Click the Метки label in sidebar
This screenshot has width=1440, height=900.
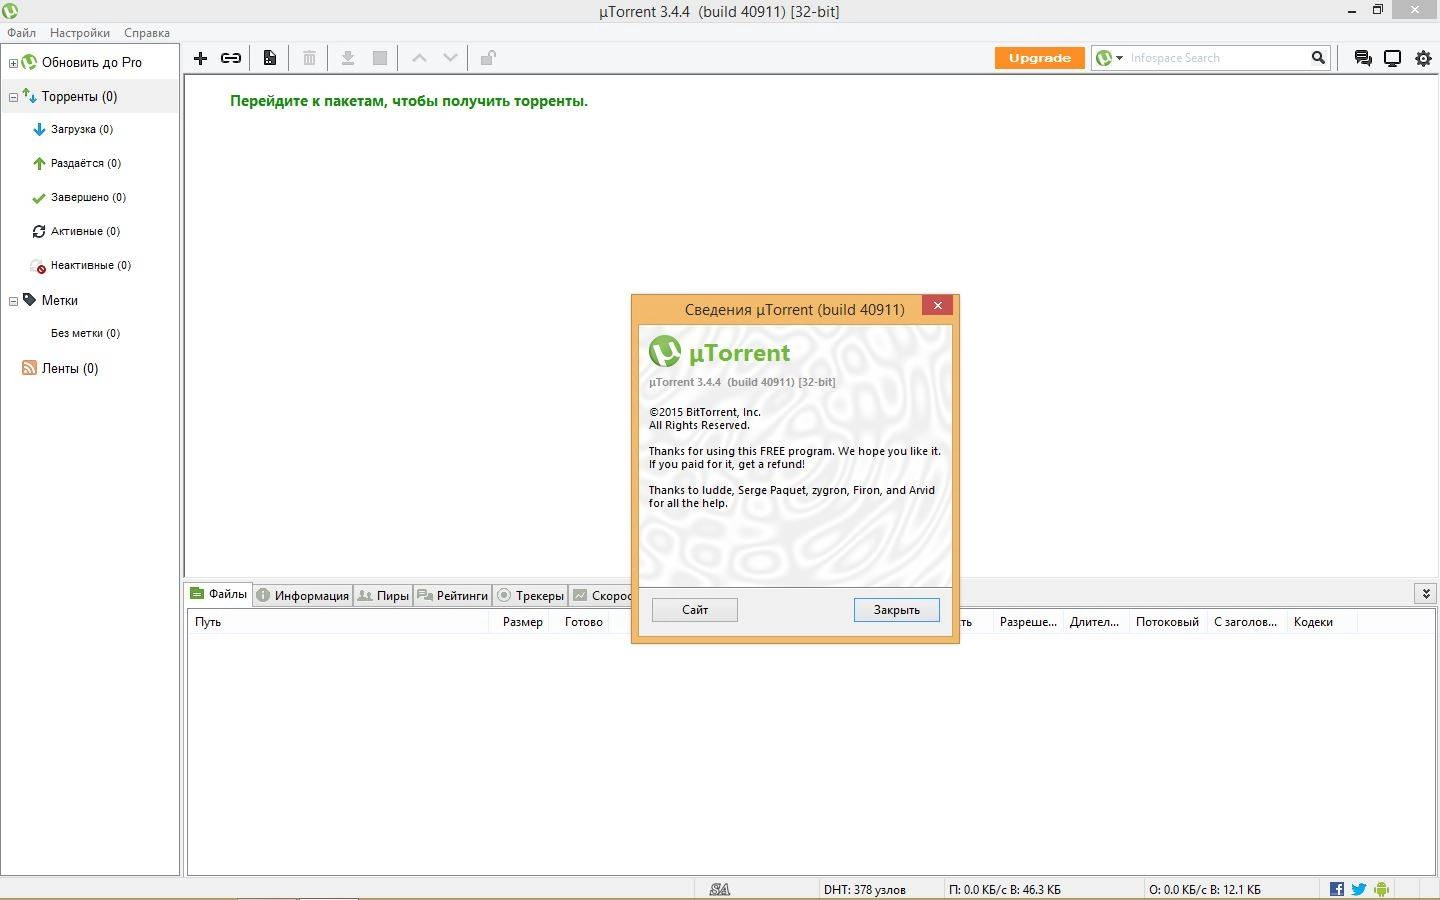[60, 300]
